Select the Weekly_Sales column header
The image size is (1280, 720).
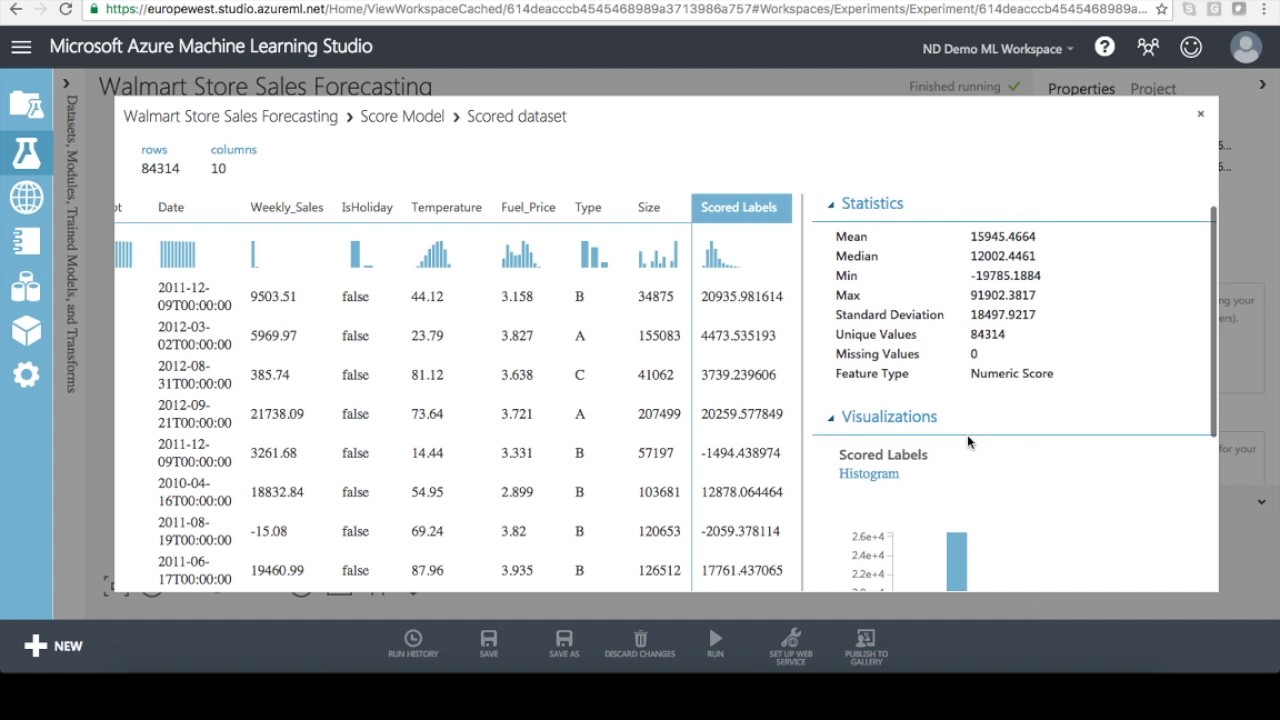[287, 207]
